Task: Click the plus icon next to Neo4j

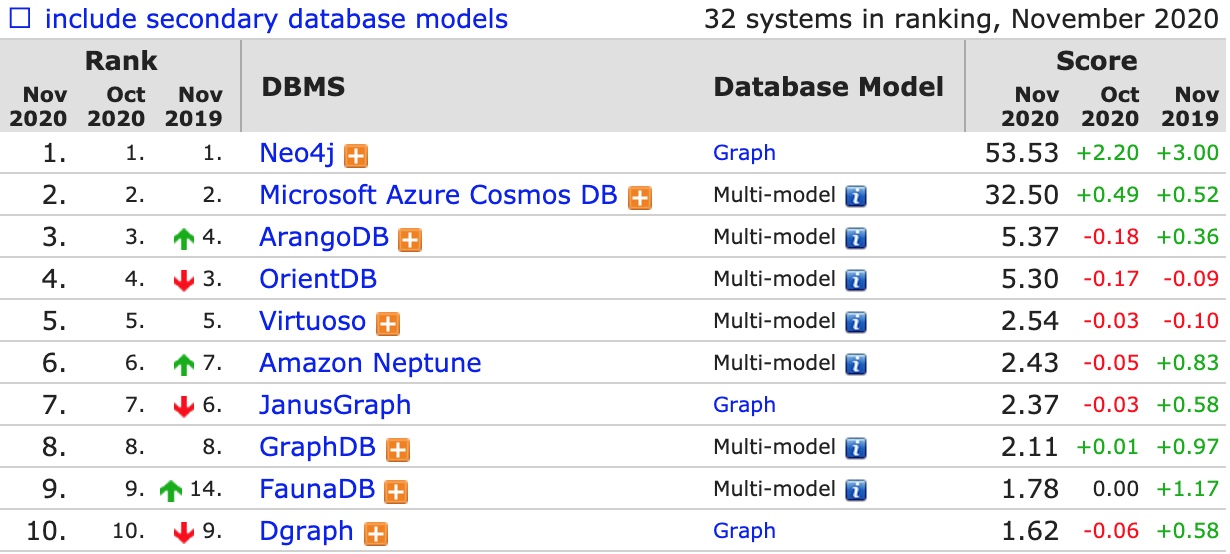Action: click(355, 155)
